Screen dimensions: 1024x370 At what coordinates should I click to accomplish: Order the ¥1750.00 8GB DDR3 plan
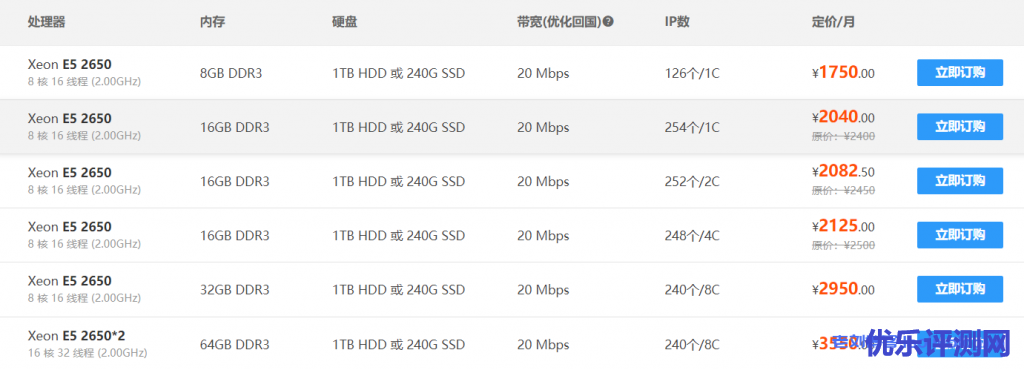(x=959, y=72)
